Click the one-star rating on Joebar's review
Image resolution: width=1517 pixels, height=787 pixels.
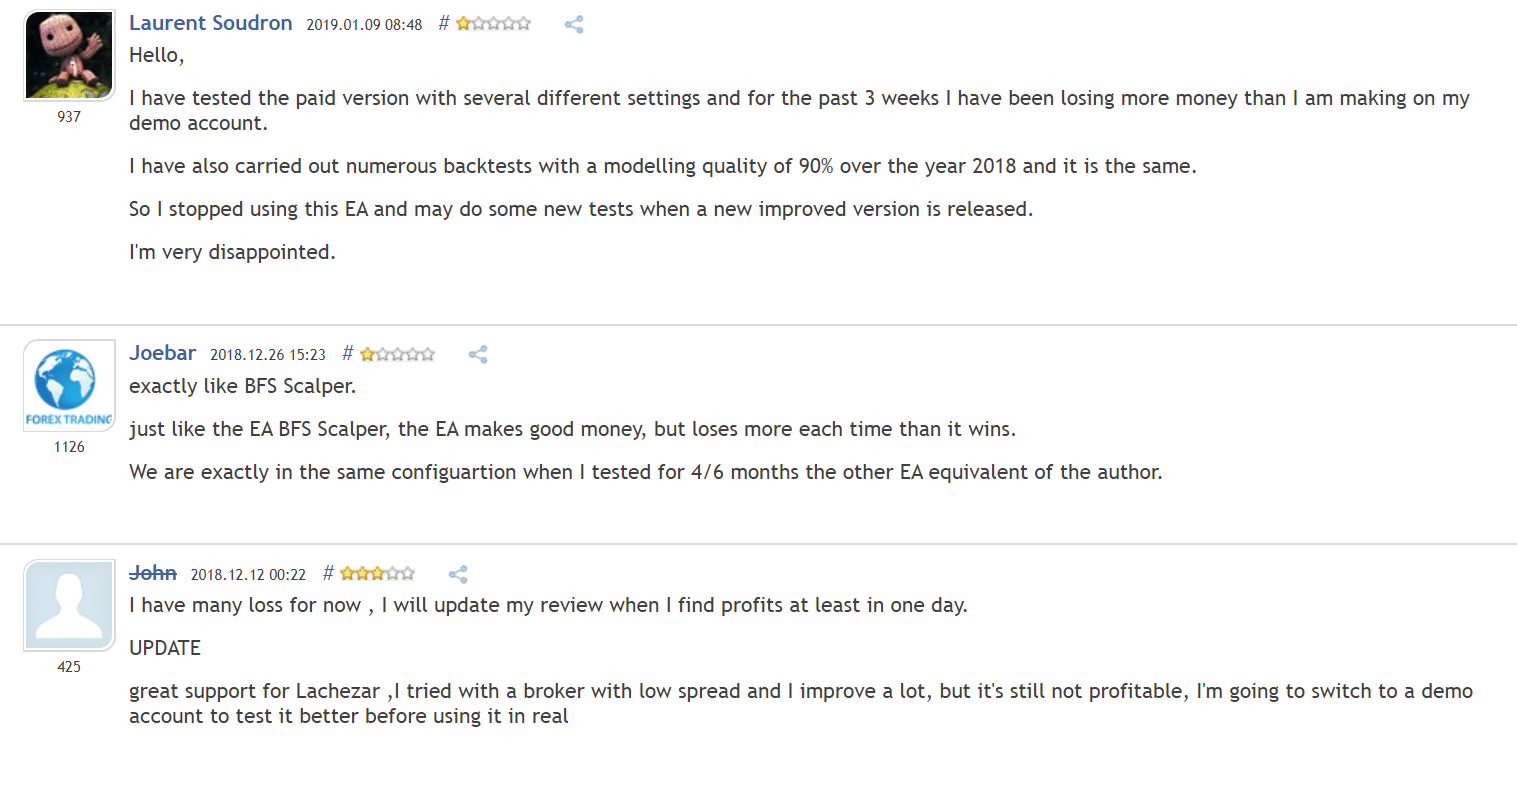(x=398, y=354)
